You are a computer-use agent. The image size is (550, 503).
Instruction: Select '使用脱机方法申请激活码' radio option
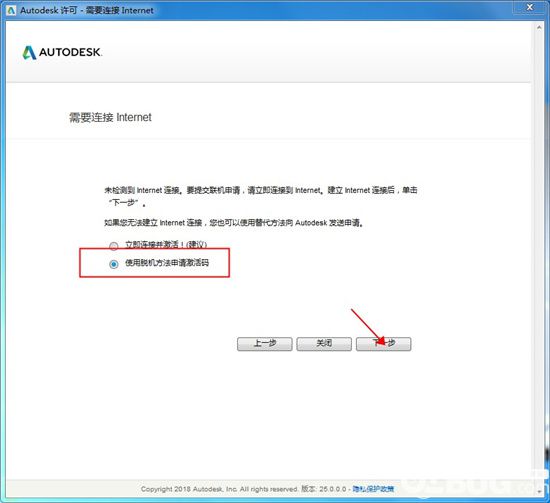click(x=114, y=264)
